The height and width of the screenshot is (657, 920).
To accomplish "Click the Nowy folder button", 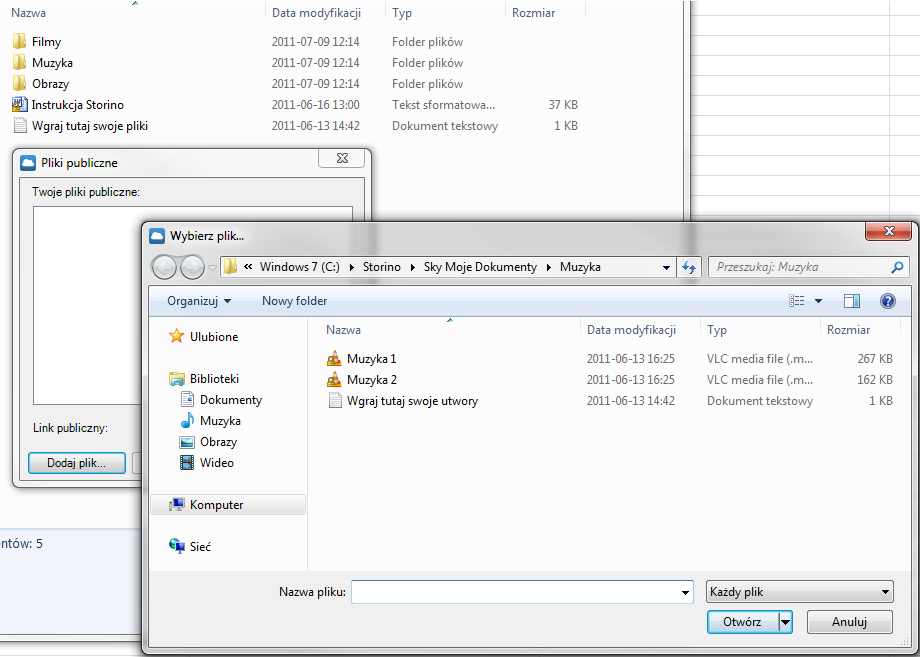I will point(295,301).
